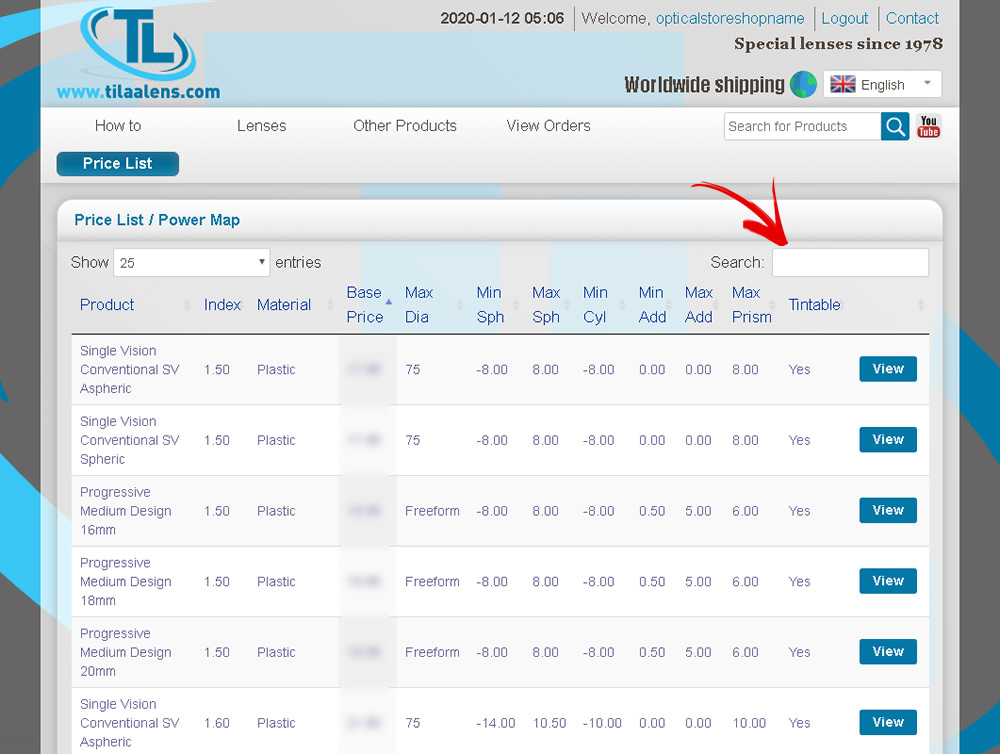Image resolution: width=1000 pixels, height=754 pixels.
Task: Click the worldwide shipping globe icon
Action: 803,85
